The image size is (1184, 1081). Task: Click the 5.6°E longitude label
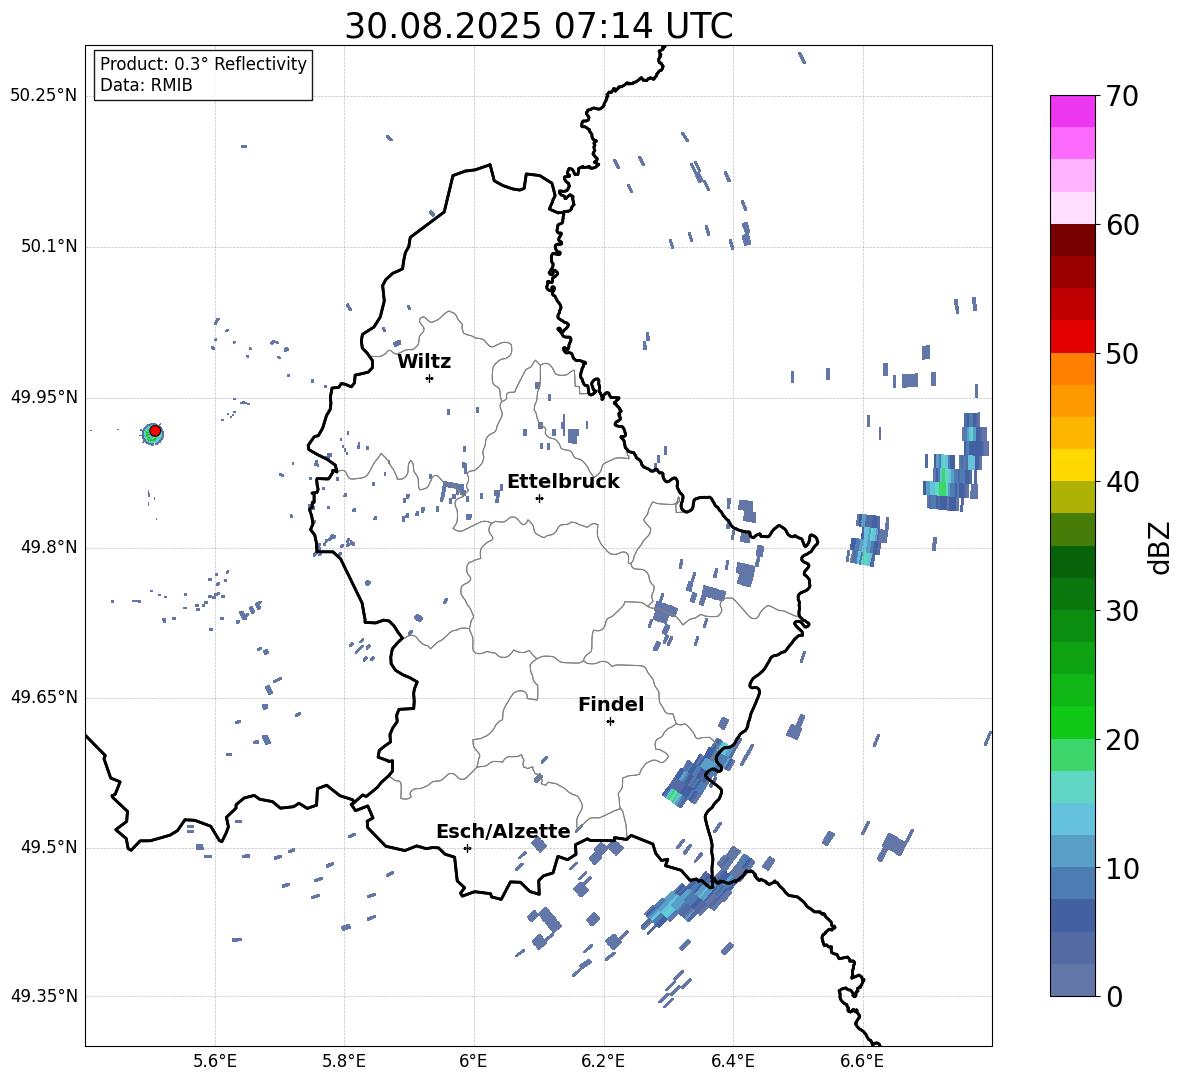pyautogui.click(x=215, y=1061)
